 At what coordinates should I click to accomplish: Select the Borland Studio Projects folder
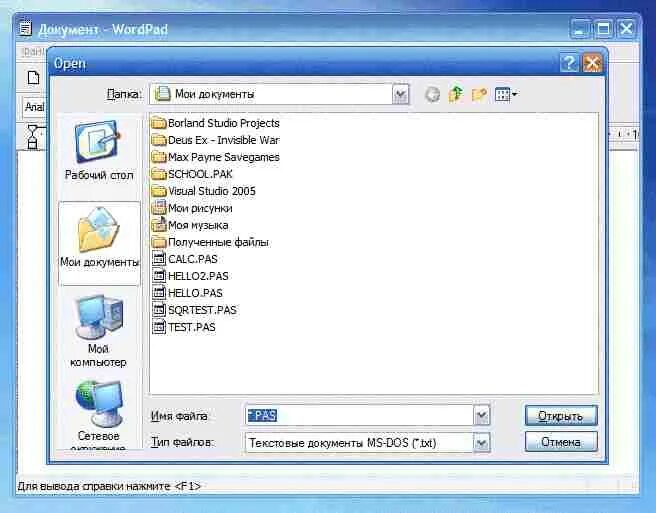[215, 123]
